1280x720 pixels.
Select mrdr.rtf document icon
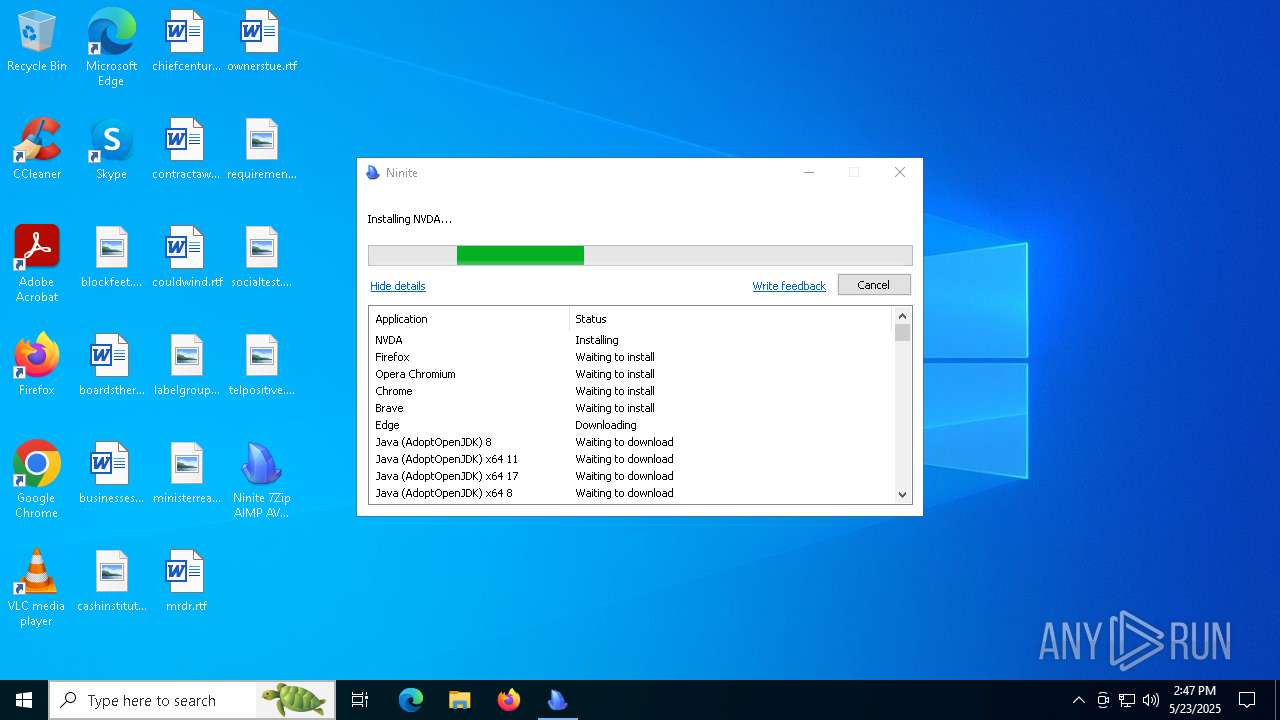[x=186, y=582]
